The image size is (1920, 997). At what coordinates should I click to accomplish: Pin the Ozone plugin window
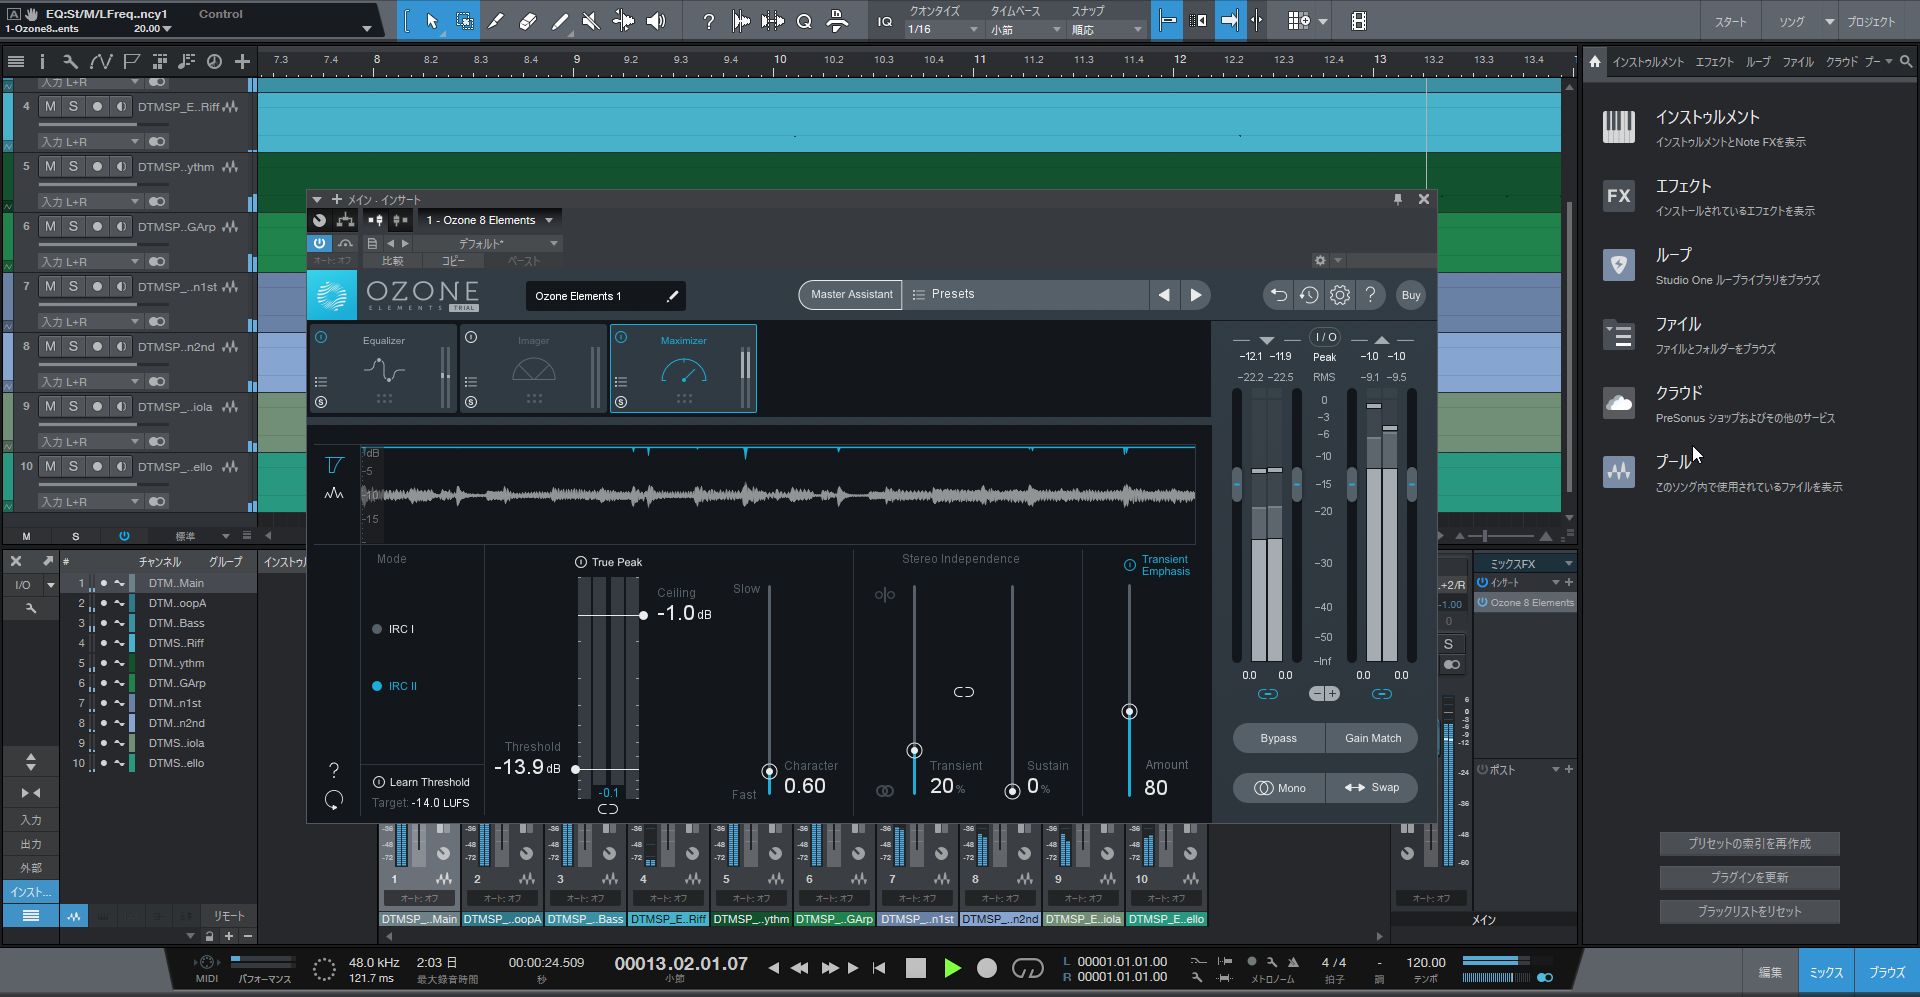(x=1398, y=199)
